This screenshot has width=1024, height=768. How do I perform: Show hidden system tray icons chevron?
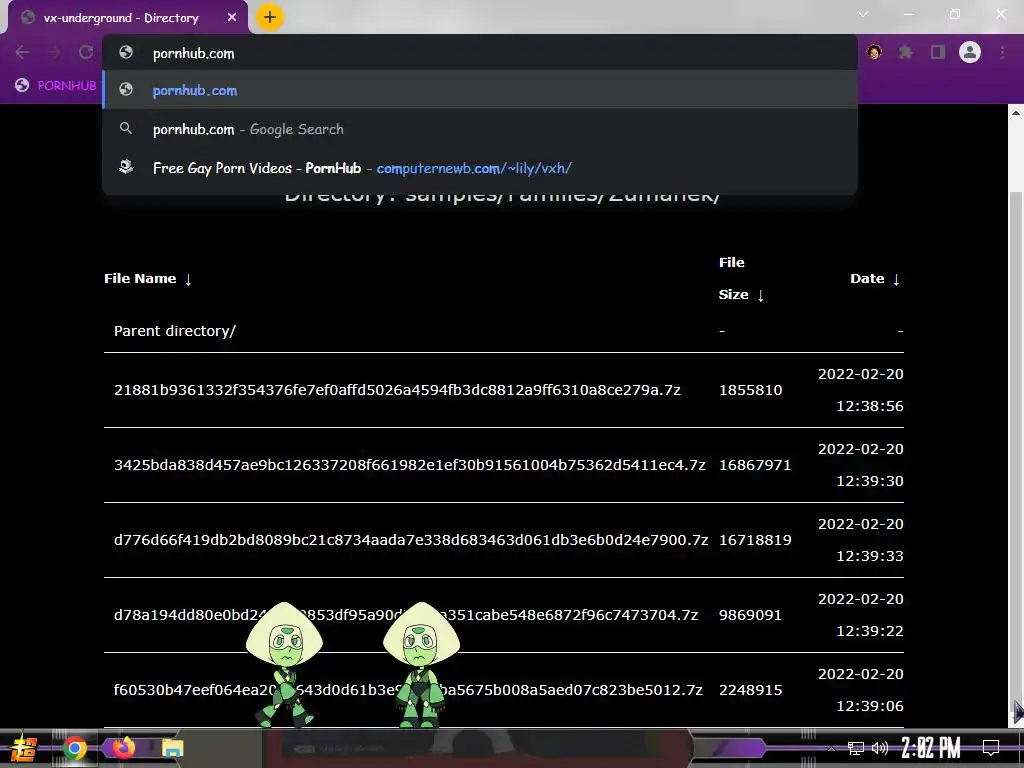click(x=831, y=748)
